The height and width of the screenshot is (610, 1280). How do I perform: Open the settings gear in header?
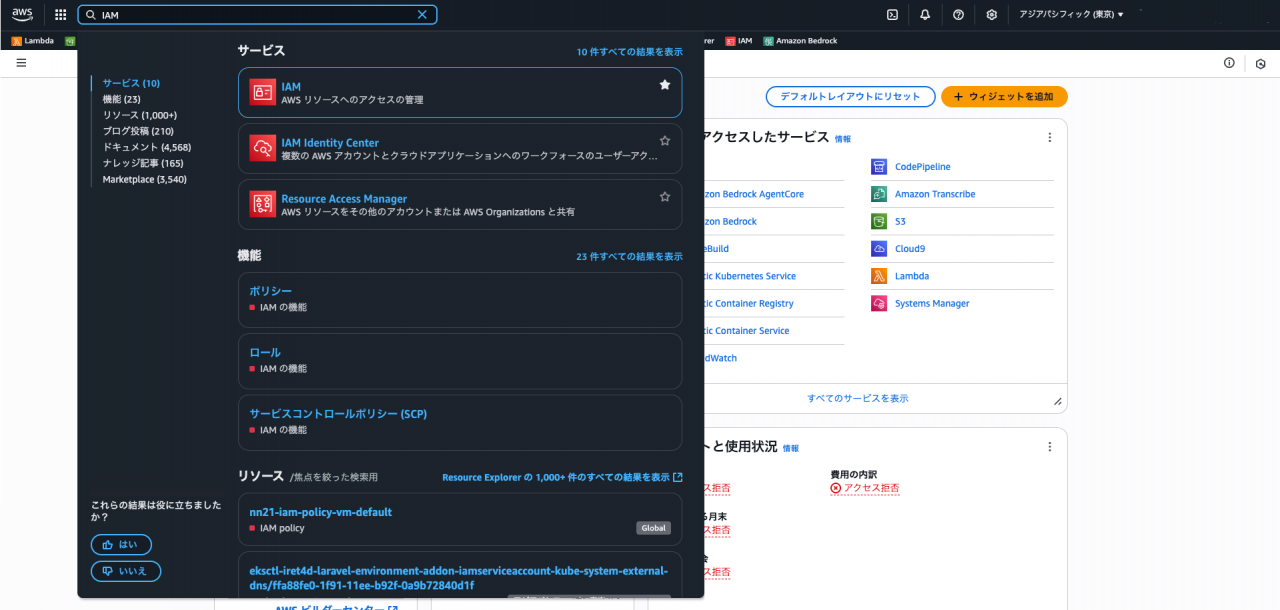click(x=991, y=15)
